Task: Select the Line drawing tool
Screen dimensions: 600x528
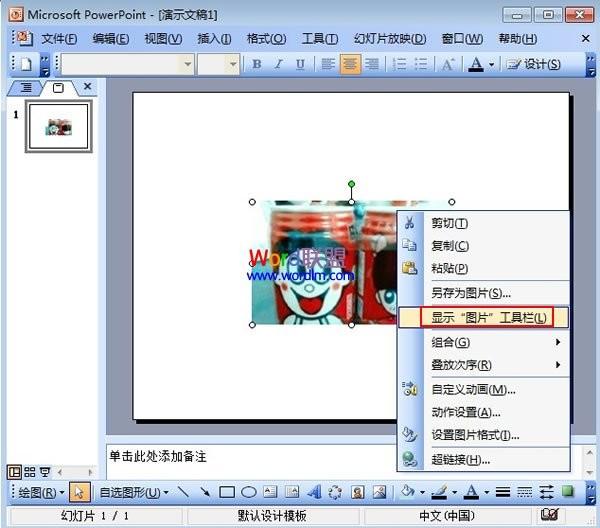Action: pyautogui.click(x=184, y=492)
